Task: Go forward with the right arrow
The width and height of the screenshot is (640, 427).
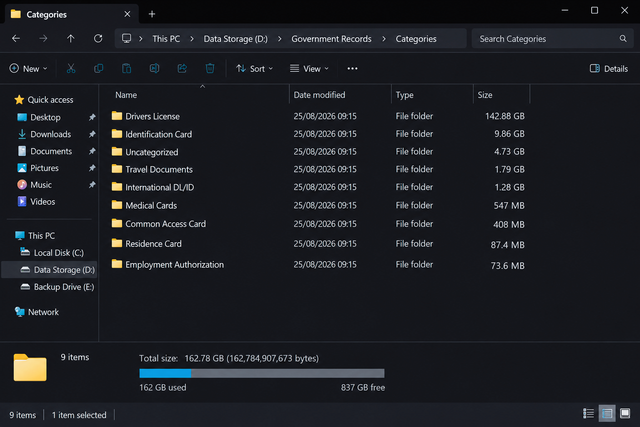Action: (x=43, y=38)
